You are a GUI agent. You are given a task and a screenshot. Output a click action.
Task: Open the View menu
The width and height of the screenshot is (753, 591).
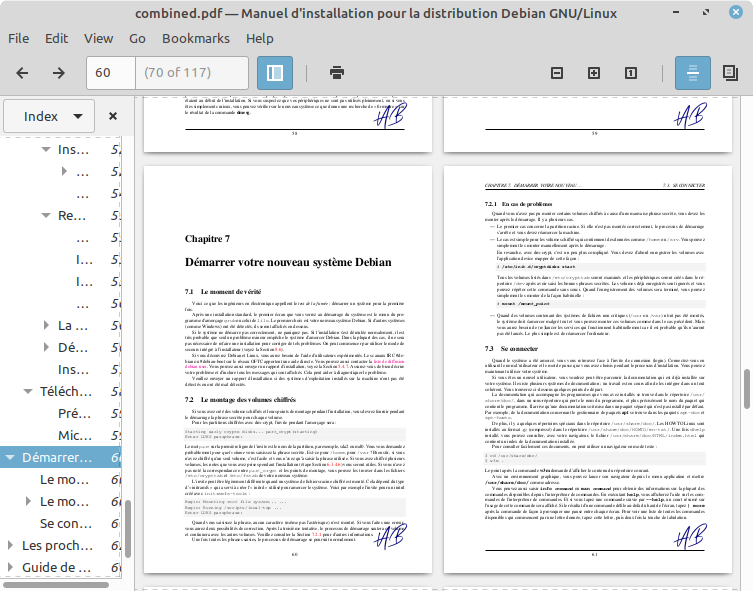click(x=98, y=38)
